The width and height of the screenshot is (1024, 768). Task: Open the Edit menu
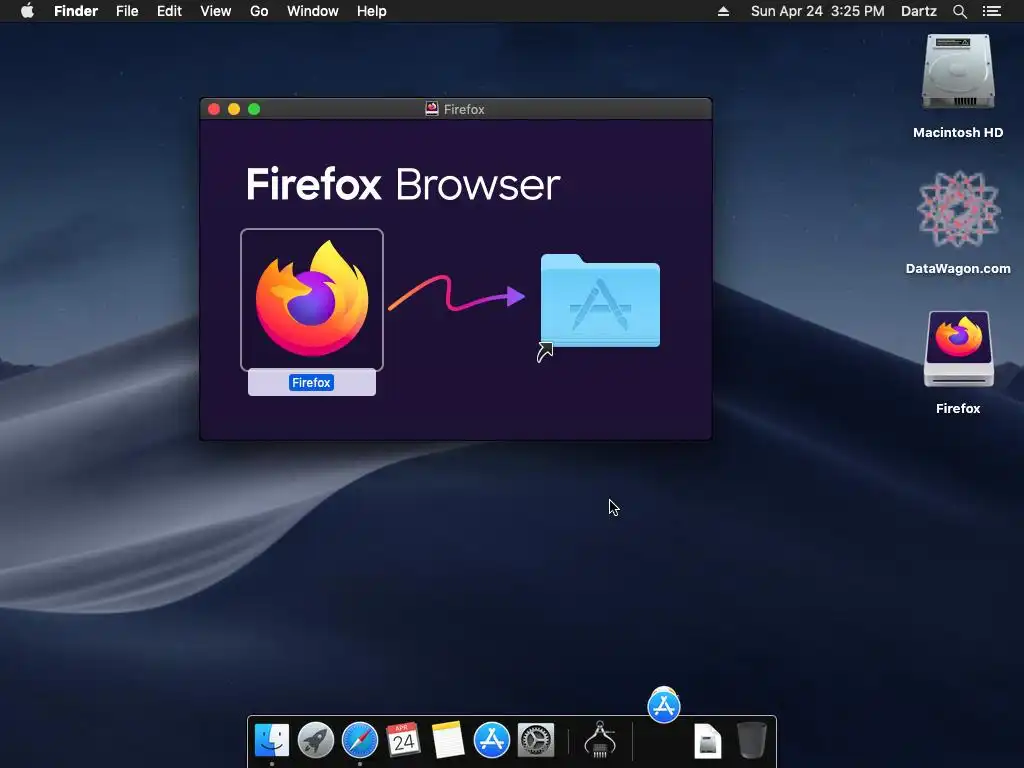(169, 11)
